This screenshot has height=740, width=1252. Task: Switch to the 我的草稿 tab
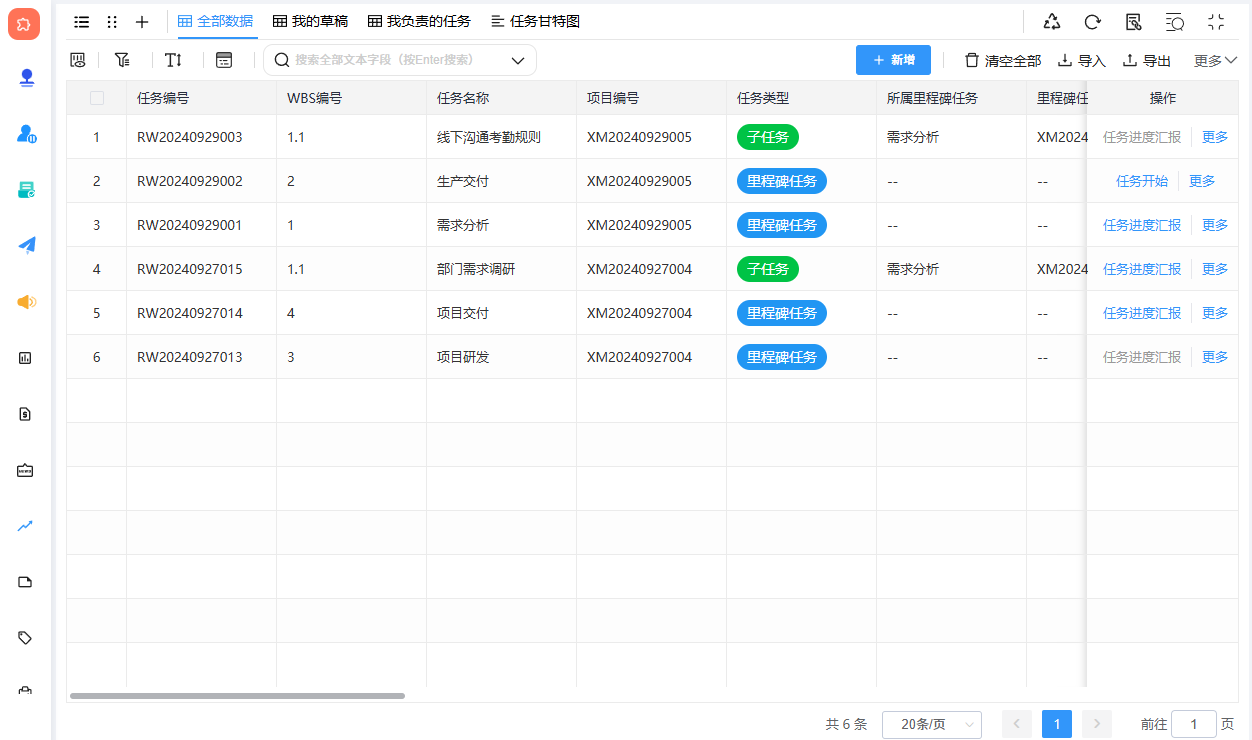pyautogui.click(x=310, y=21)
